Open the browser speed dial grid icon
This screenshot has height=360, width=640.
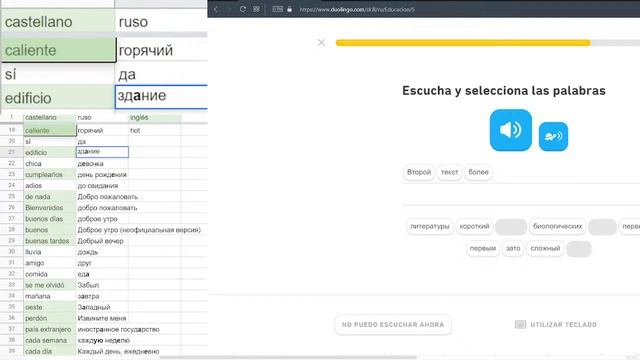pyautogui.click(x=256, y=9)
